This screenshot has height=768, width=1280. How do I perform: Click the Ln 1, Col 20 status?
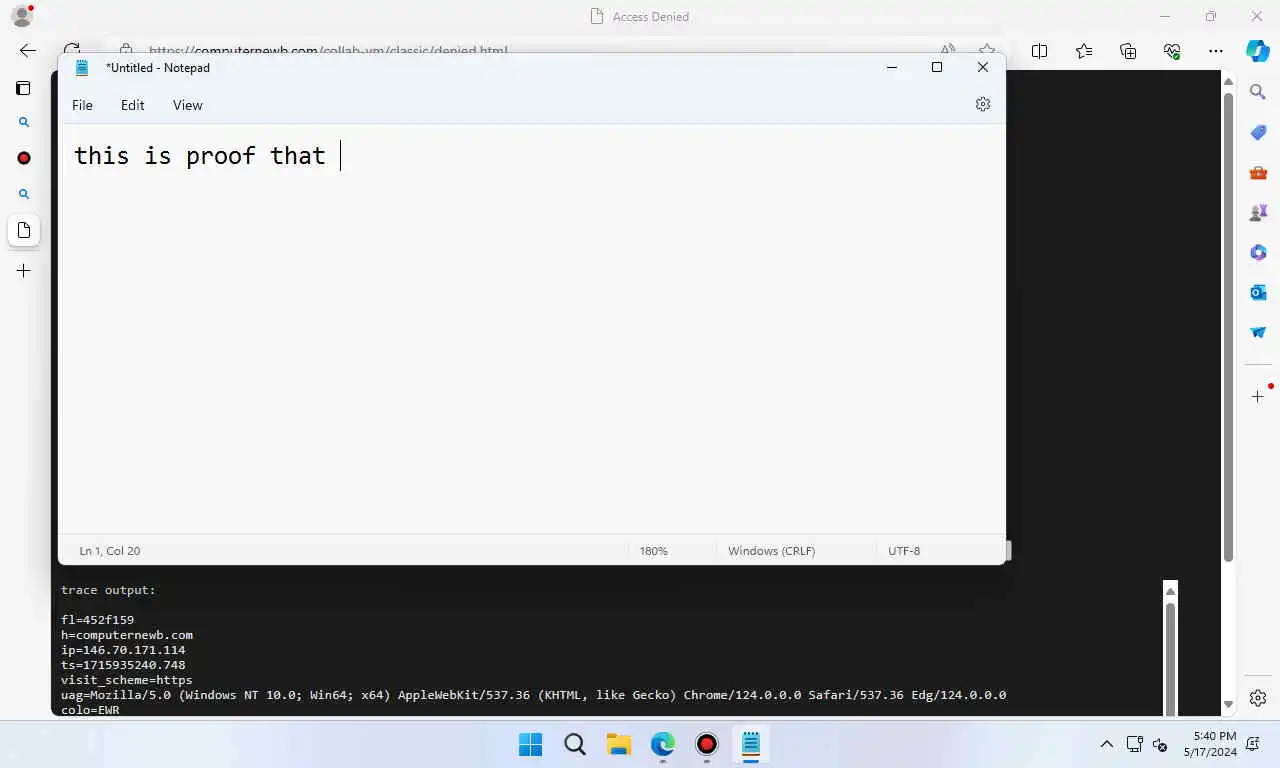[110, 551]
